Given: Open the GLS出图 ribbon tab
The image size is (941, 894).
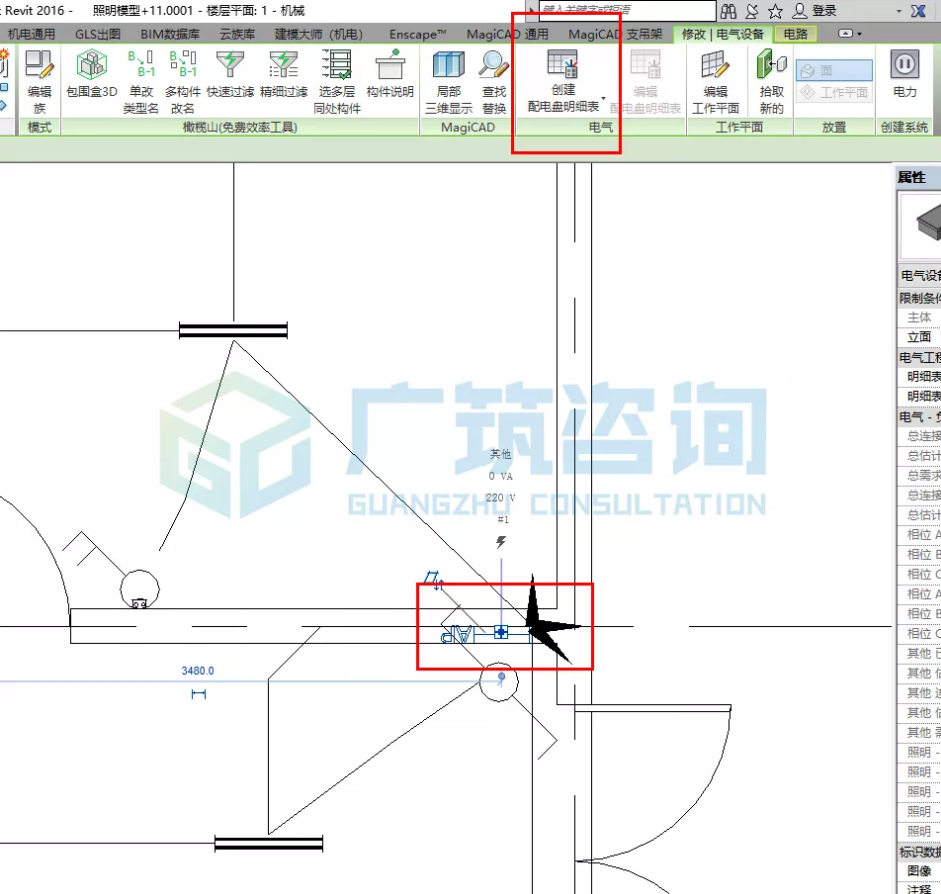Looking at the screenshot, I should [98, 34].
